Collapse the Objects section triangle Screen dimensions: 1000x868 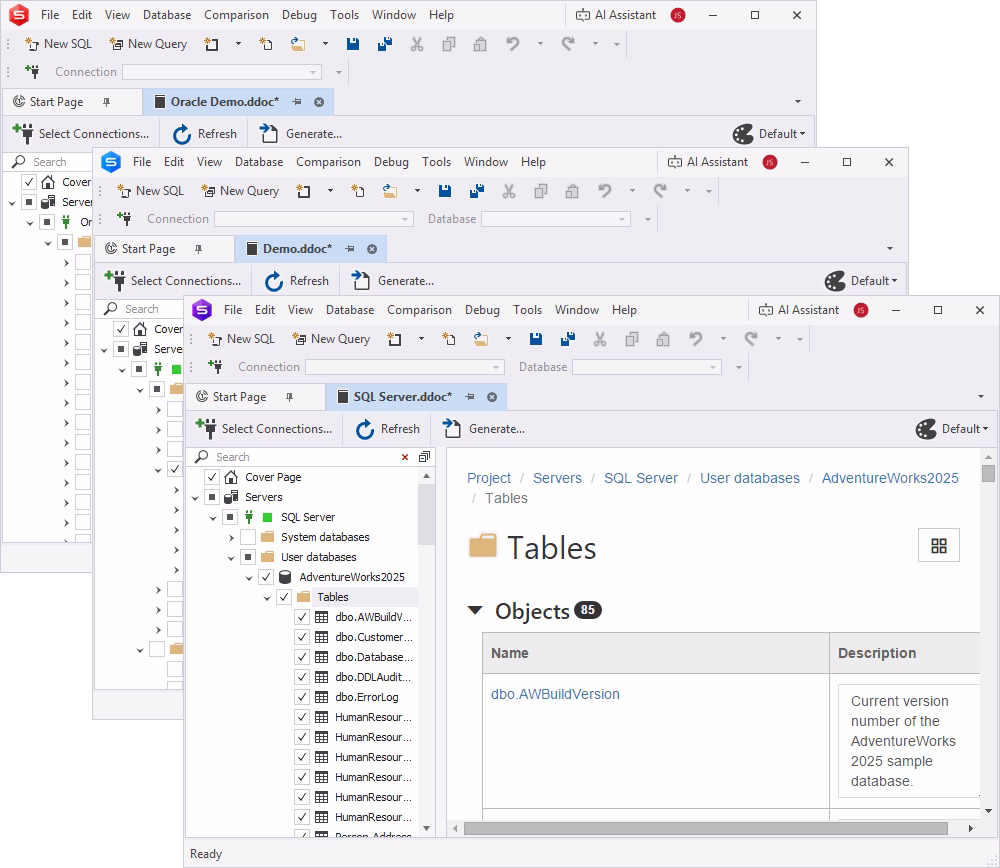[x=474, y=610]
